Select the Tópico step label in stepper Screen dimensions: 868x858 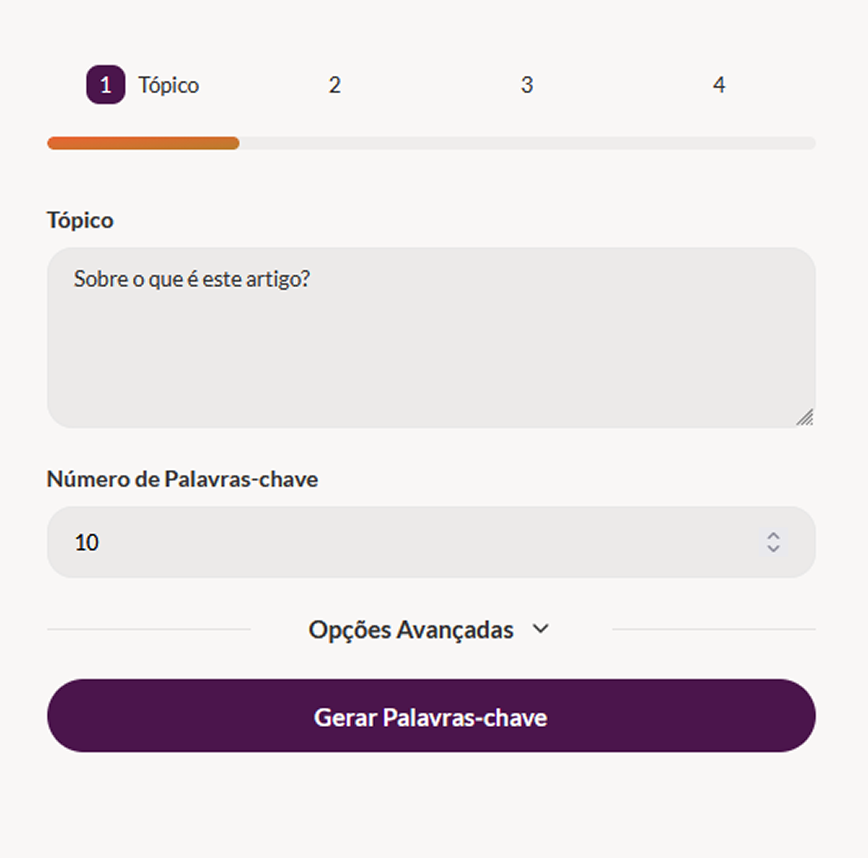168,86
